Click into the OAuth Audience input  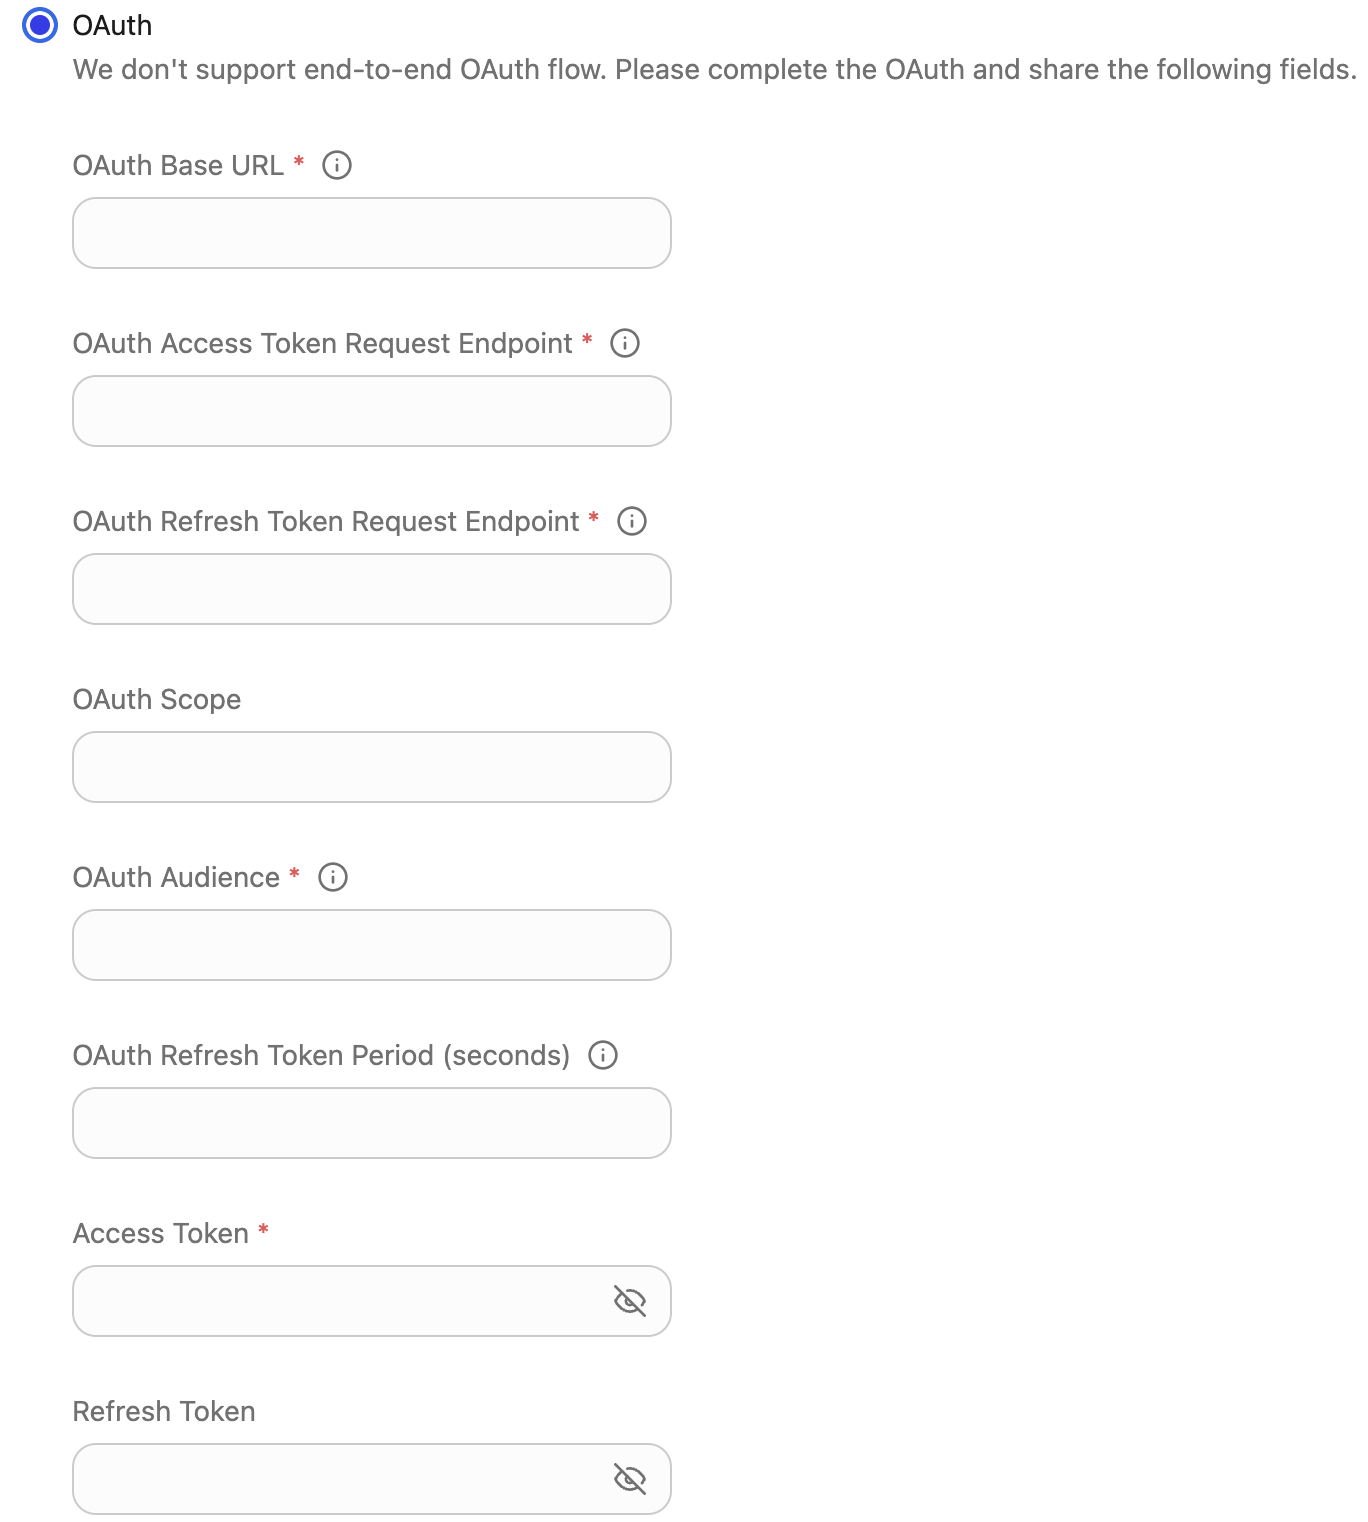[x=371, y=945]
